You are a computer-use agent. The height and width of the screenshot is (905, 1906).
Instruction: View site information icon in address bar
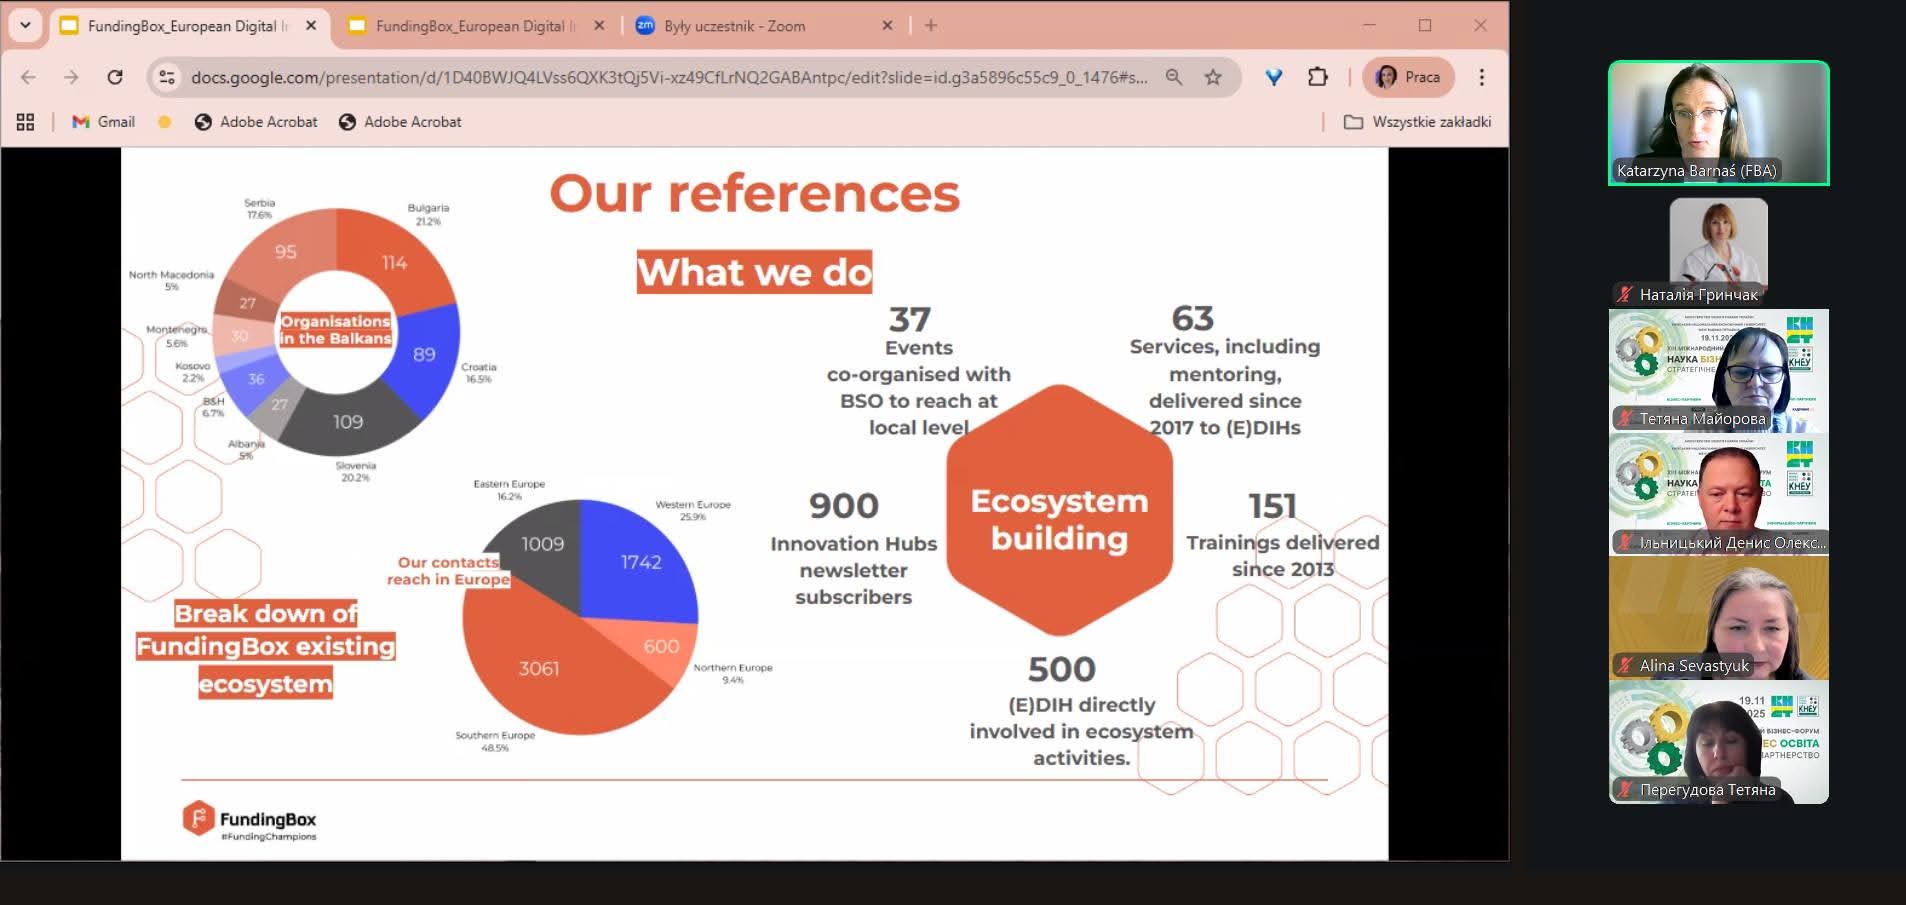click(x=167, y=77)
